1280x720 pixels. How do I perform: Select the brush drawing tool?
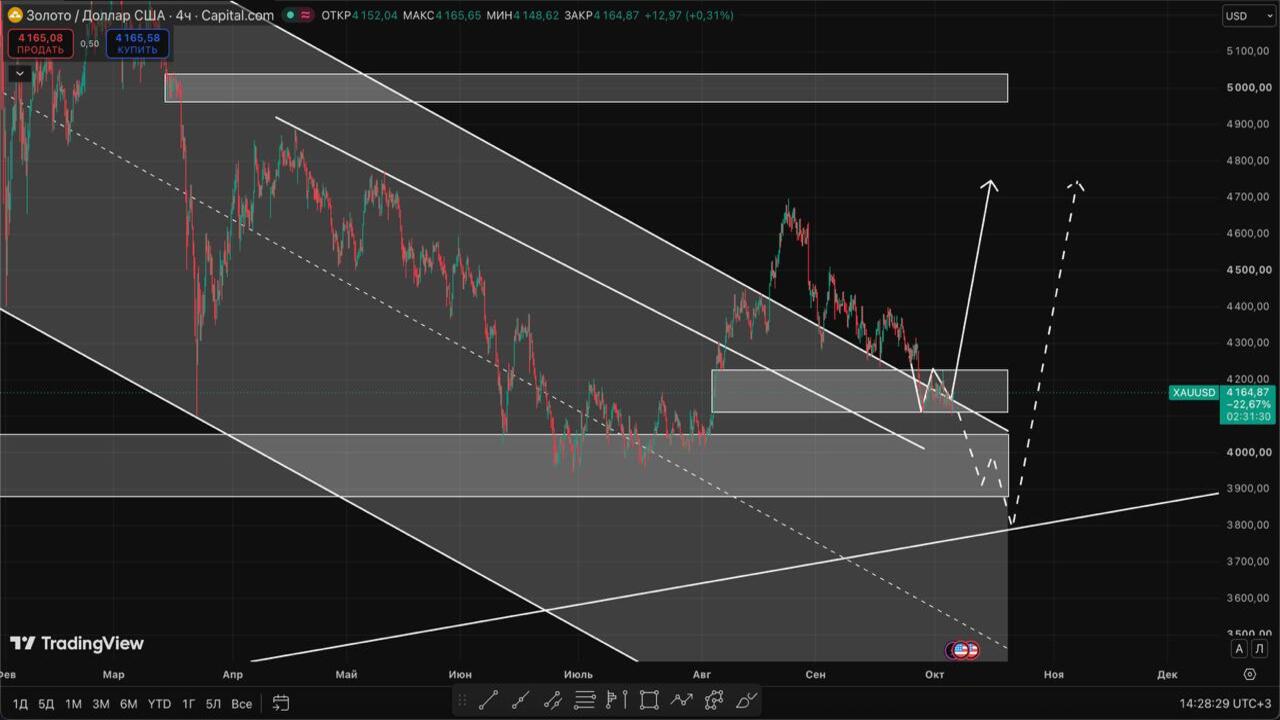(746, 700)
